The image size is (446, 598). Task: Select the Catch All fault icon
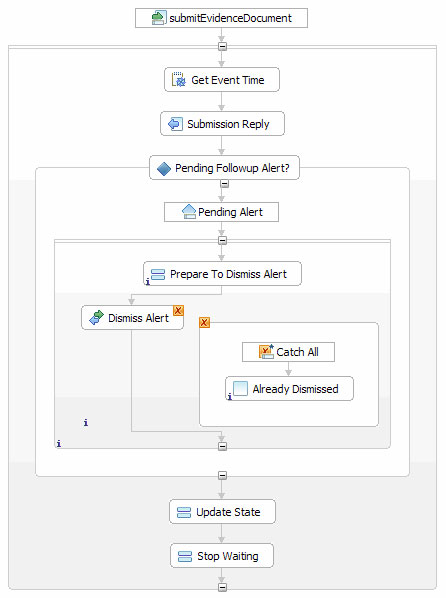coord(266,352)
